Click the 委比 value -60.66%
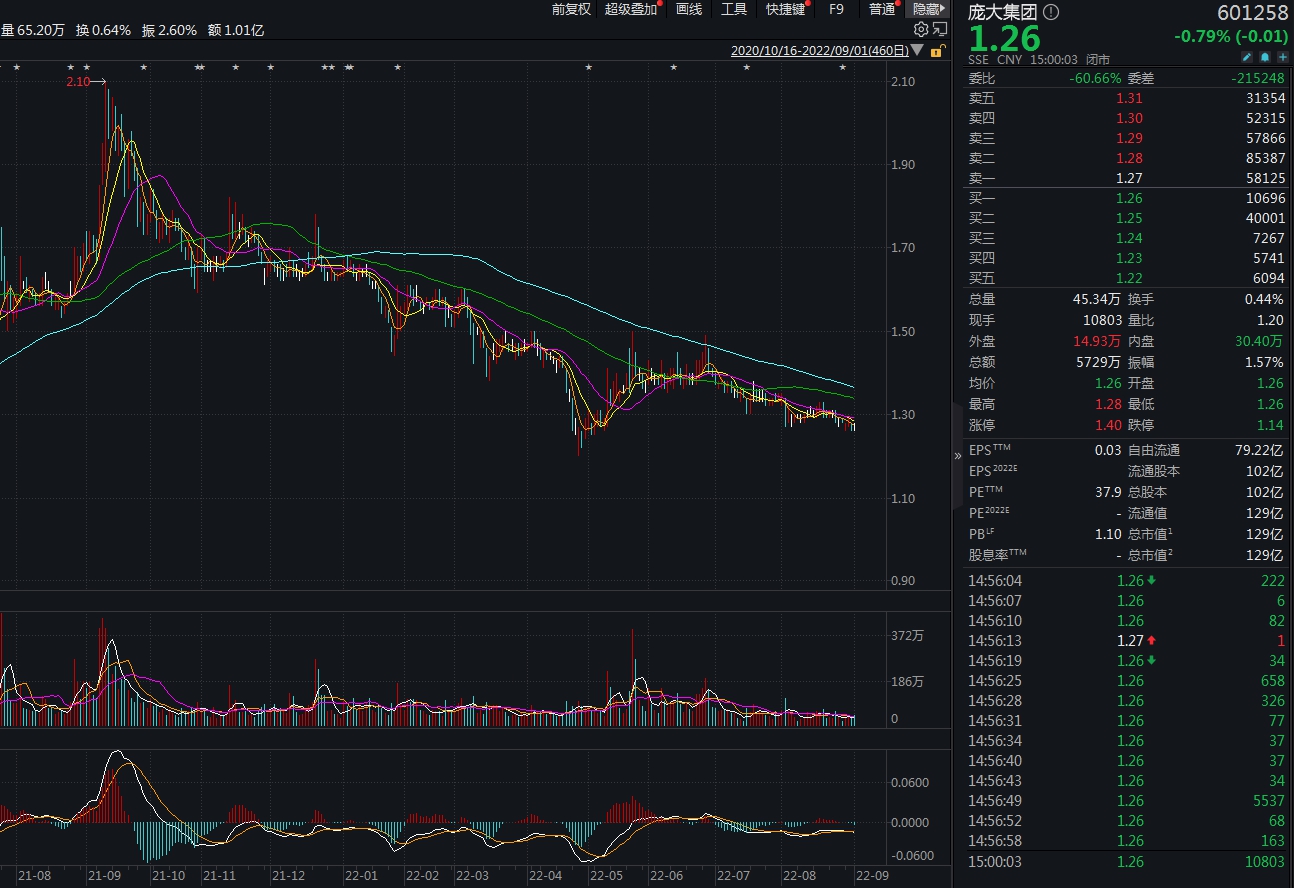1294x888 pixels. tap(1095, 78)
